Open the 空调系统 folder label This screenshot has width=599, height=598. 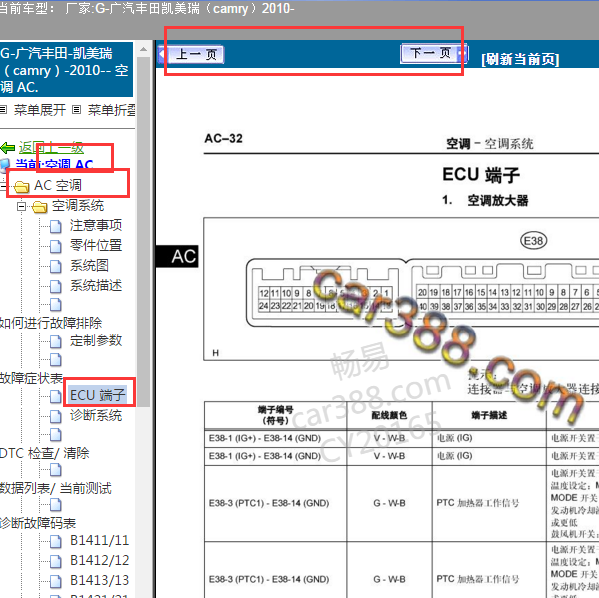click(78, 206)
